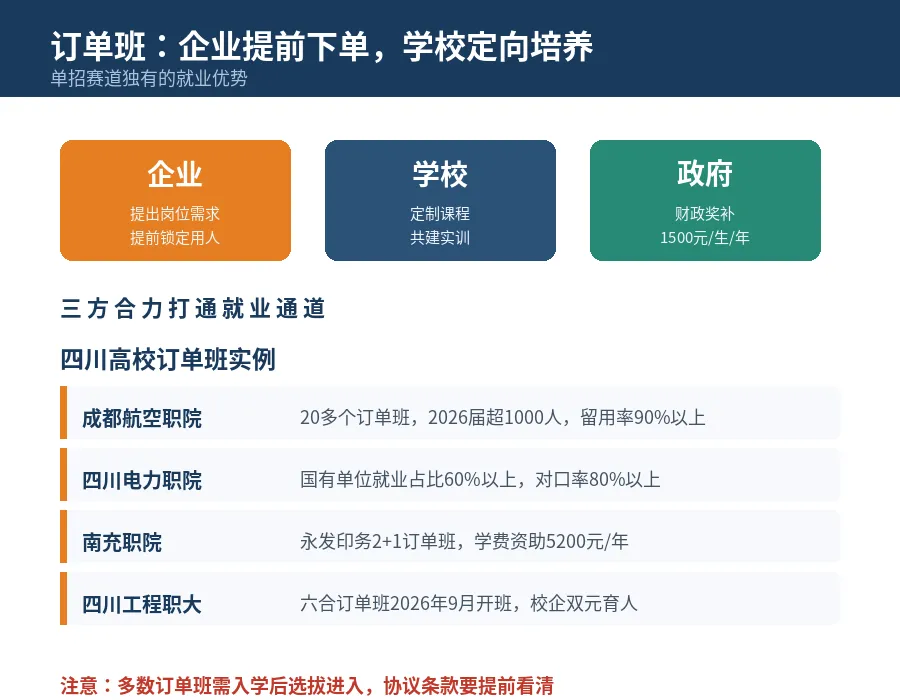The width and height of the screenshot is (900, 700).
Task: Select the blue 学校 card
Action: 440,200
